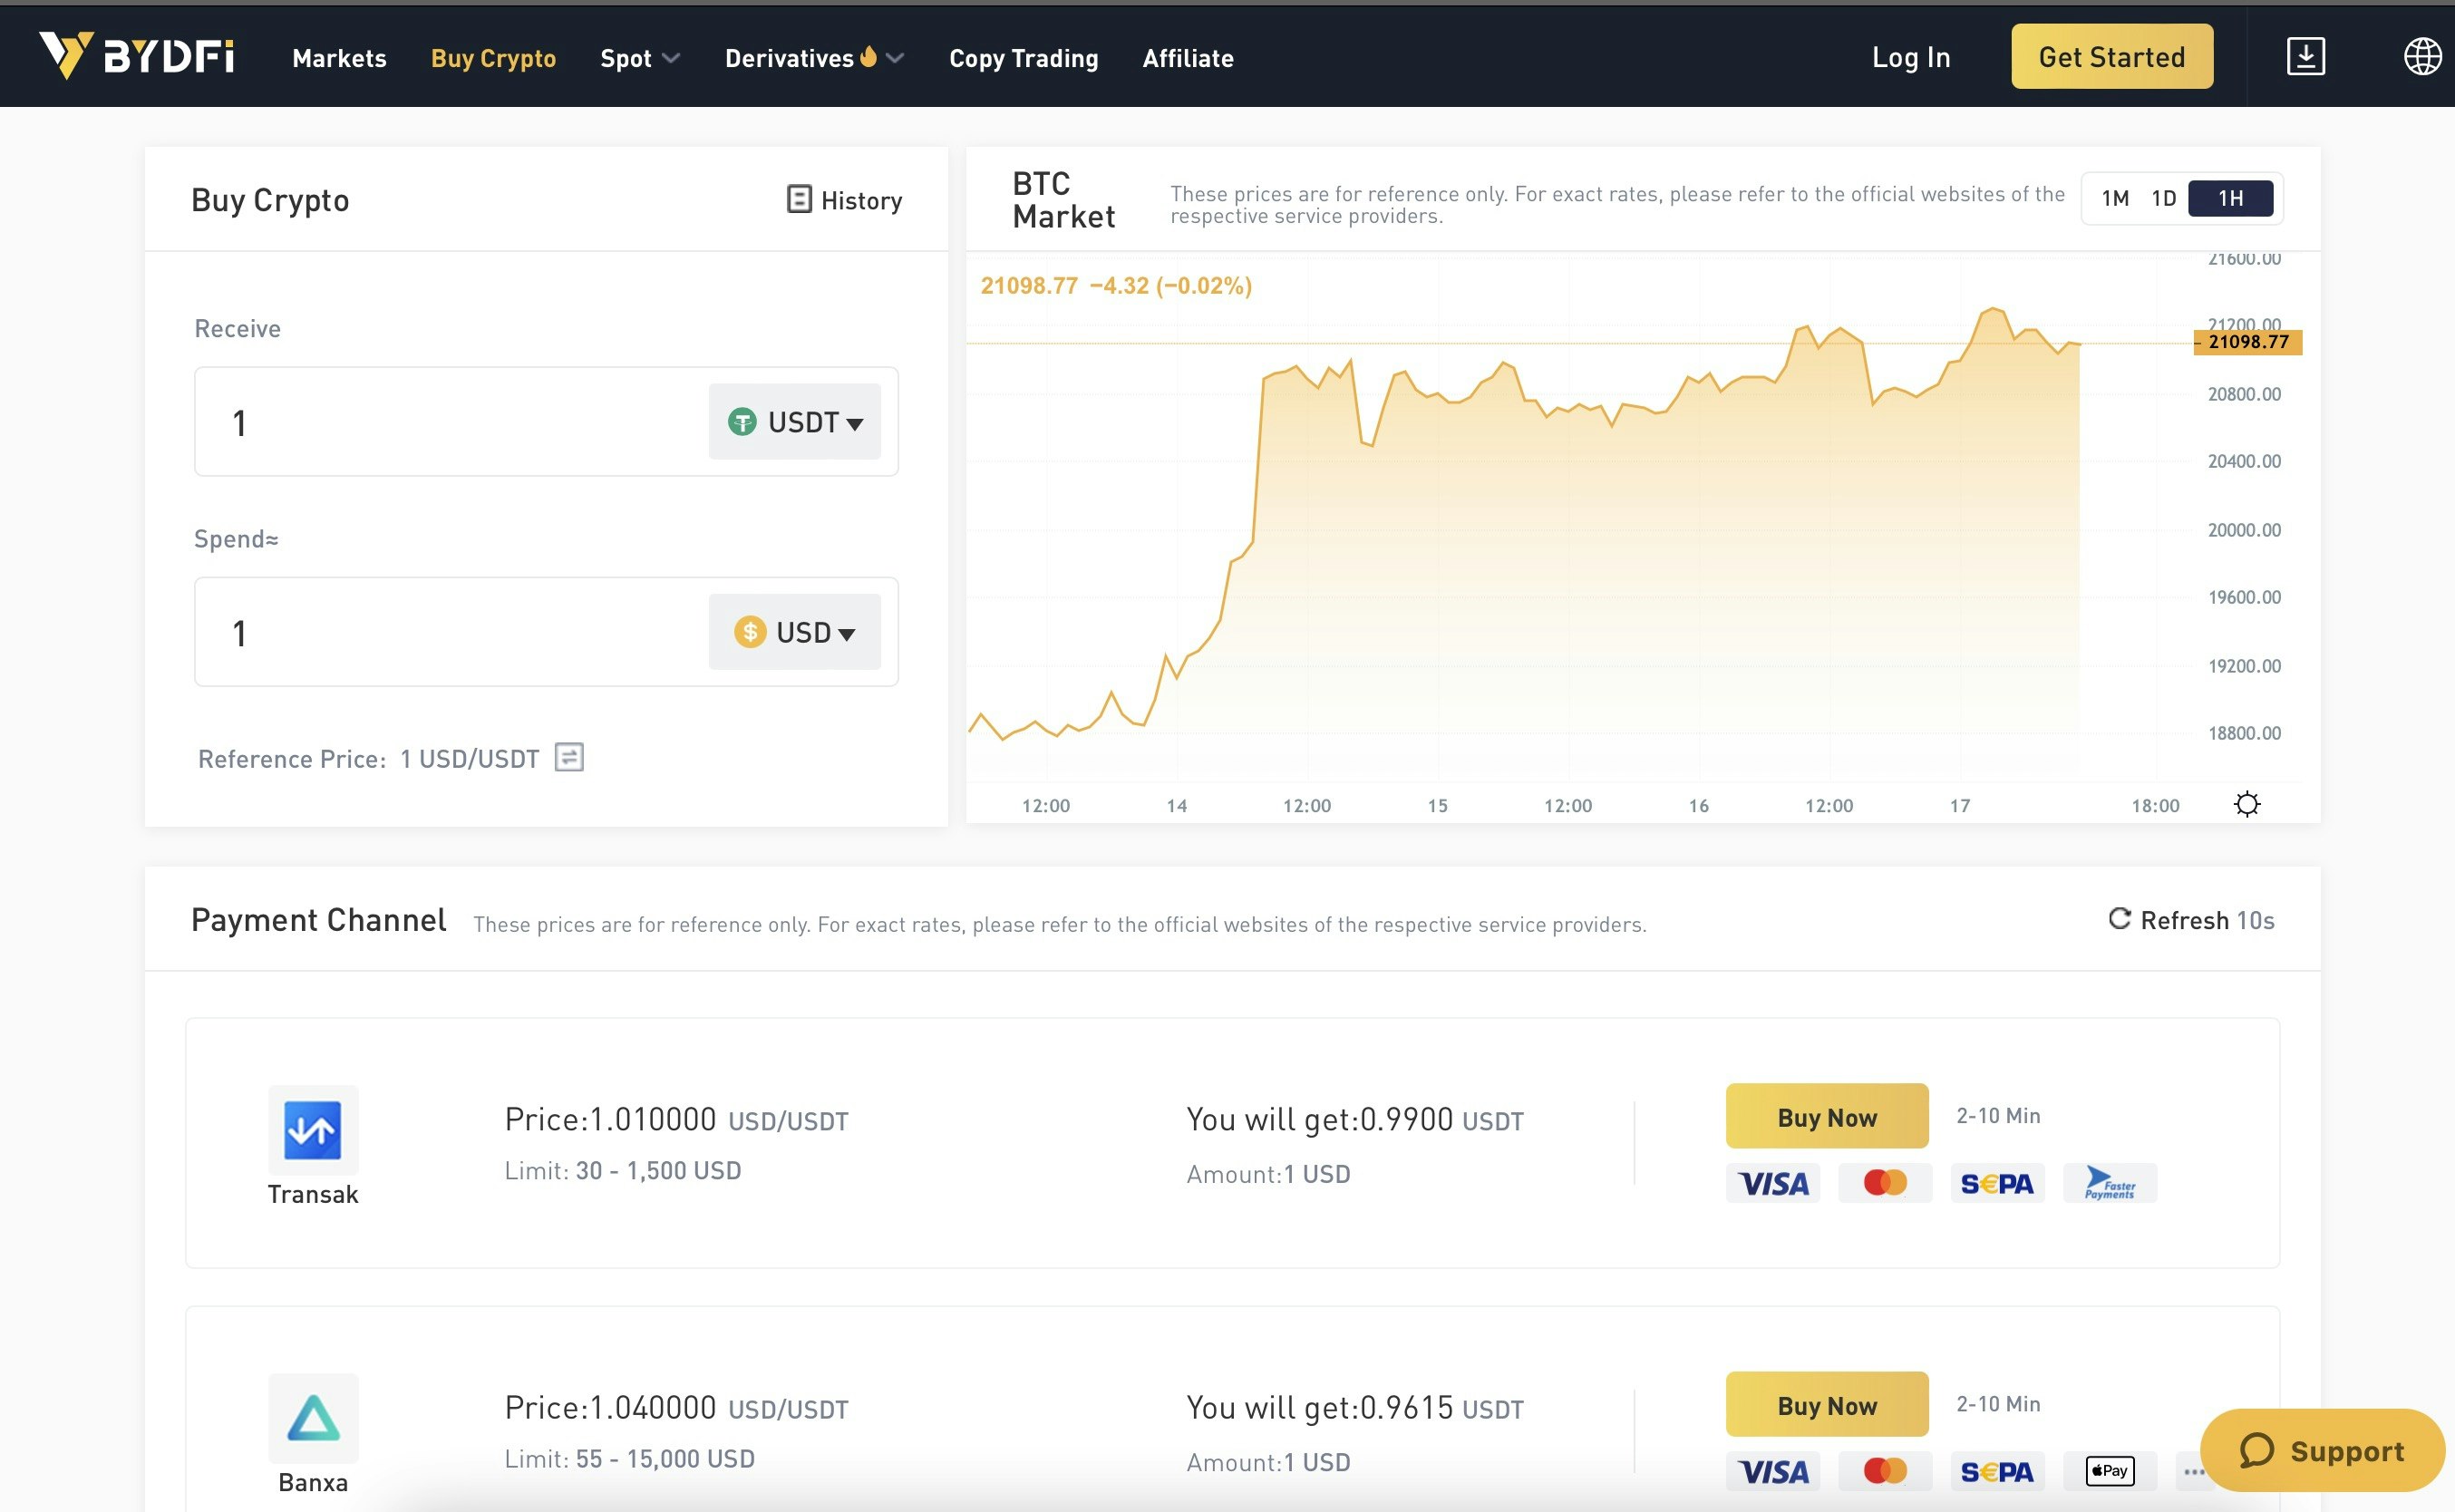Click Faster Payments icon in Transak row
Image resolution: width=2455 pixels, height=1512 pixels.
coord(2110,1183)
